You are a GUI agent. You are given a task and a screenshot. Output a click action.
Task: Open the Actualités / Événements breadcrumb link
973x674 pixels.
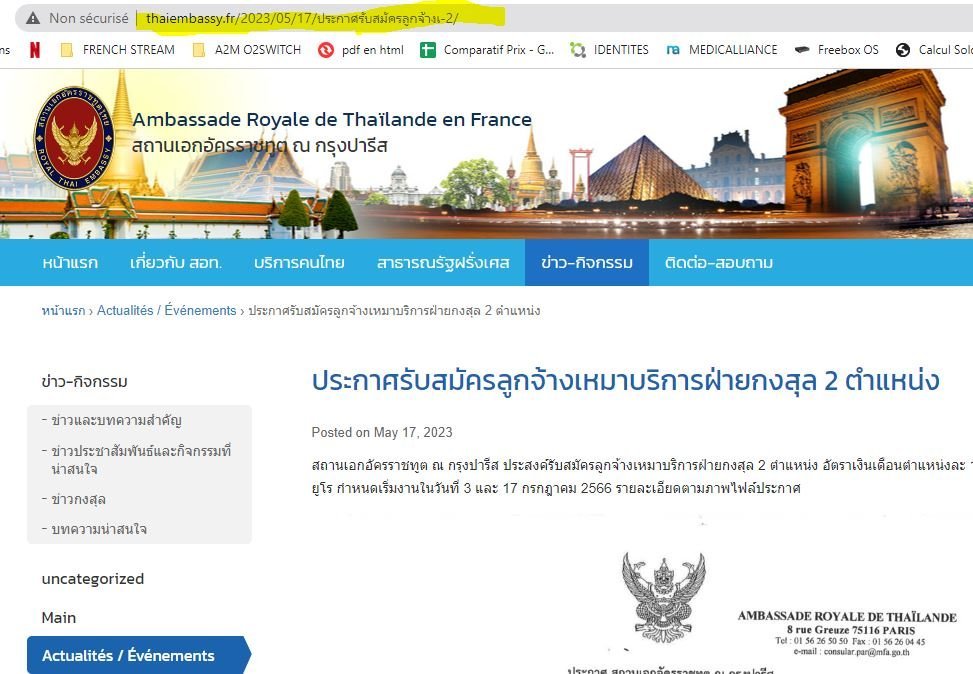click(168, 311)
